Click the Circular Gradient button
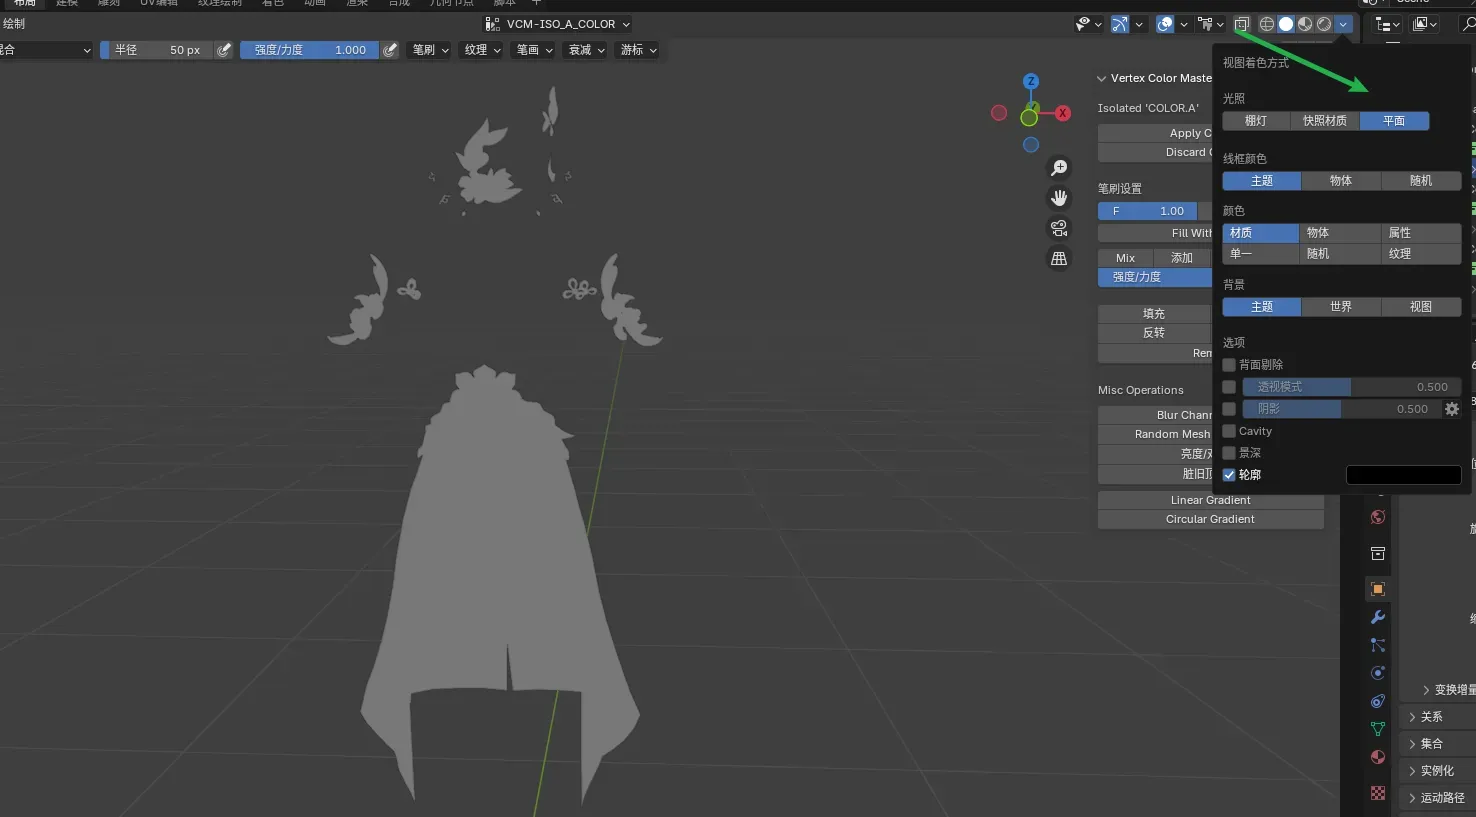 coord(1210,519)
